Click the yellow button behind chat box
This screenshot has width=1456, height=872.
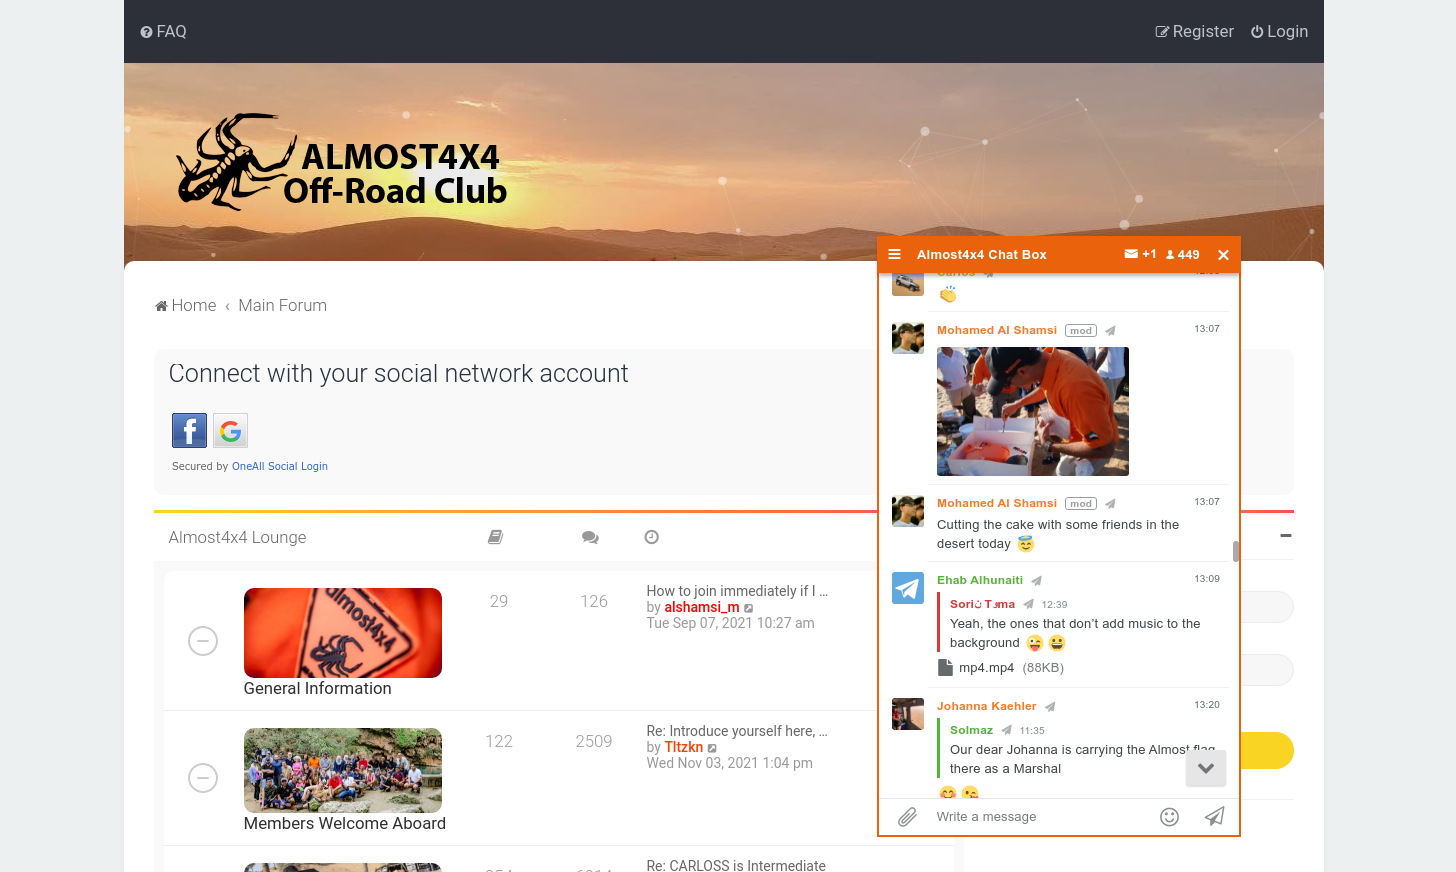pyautogui.click(x=1267, y=750)
